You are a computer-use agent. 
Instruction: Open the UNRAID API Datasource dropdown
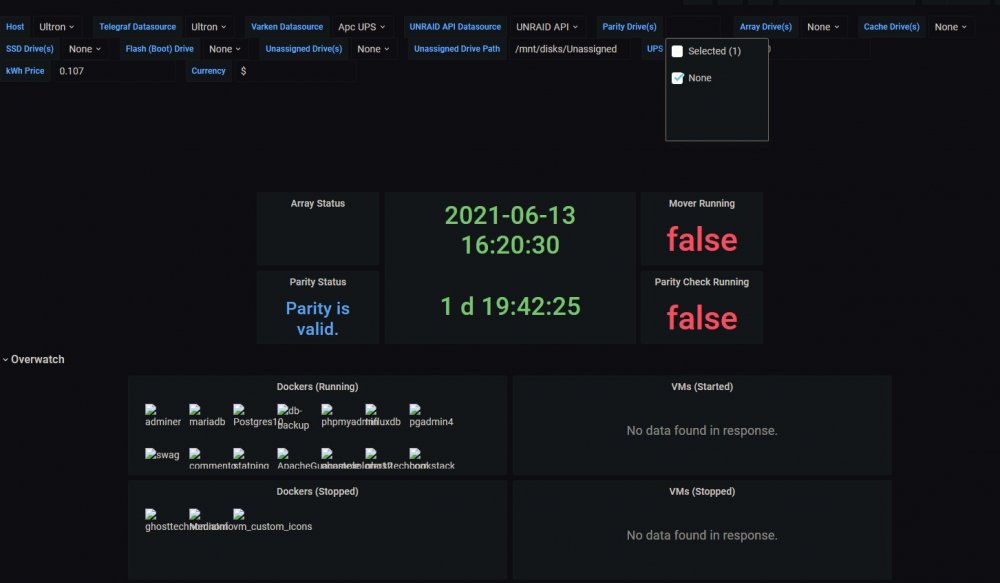[547, 27]
